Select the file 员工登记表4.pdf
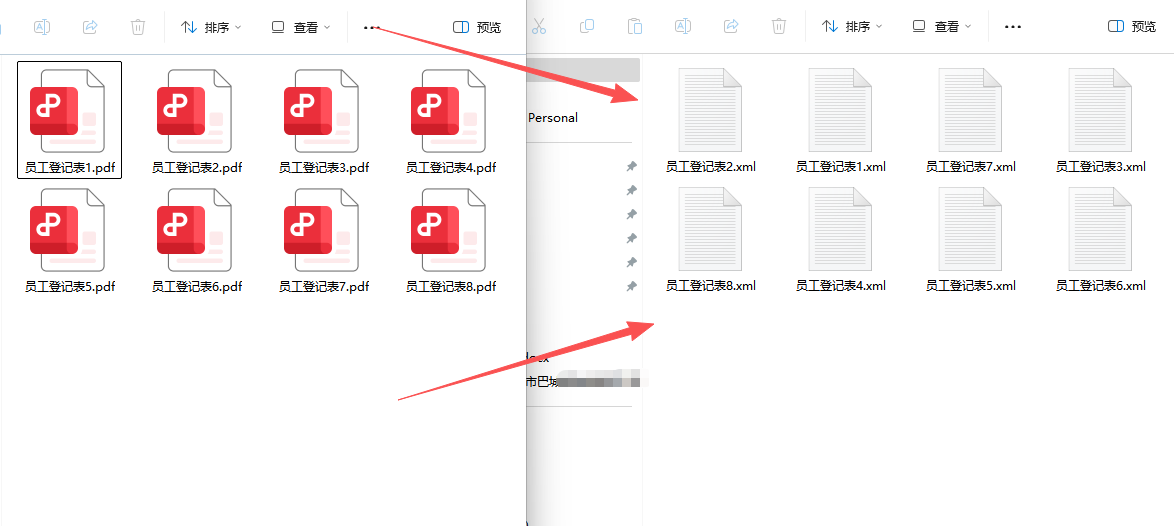 tap(451, 120)
